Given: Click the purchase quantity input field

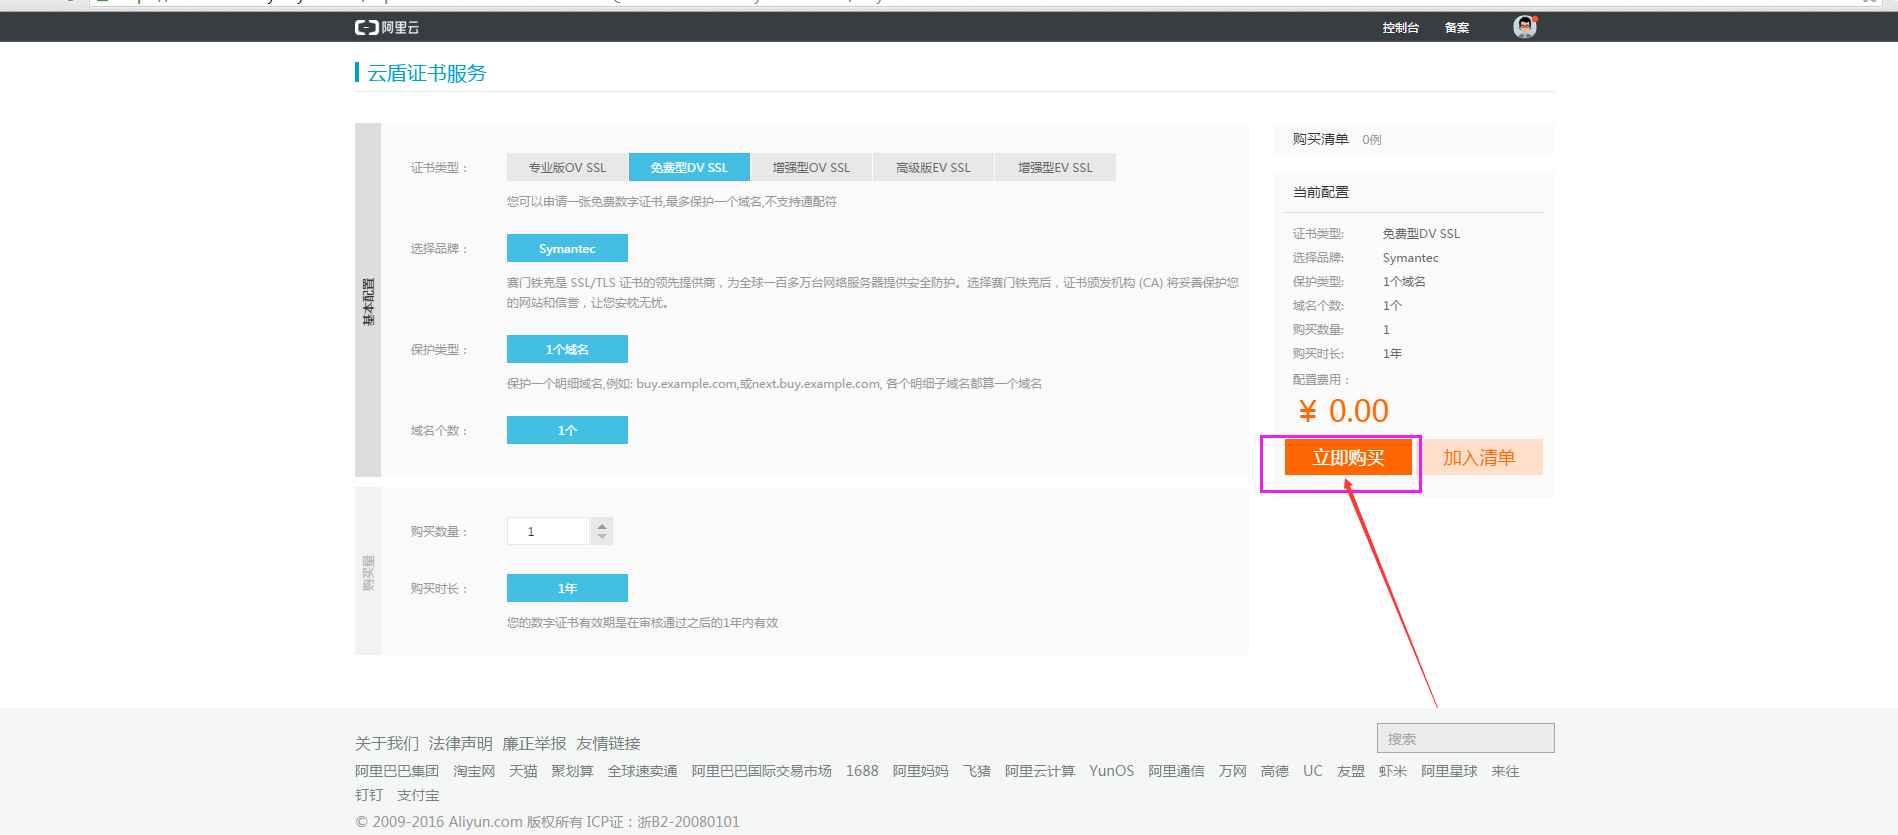Looking at the screenshot, I should [548, 531].
